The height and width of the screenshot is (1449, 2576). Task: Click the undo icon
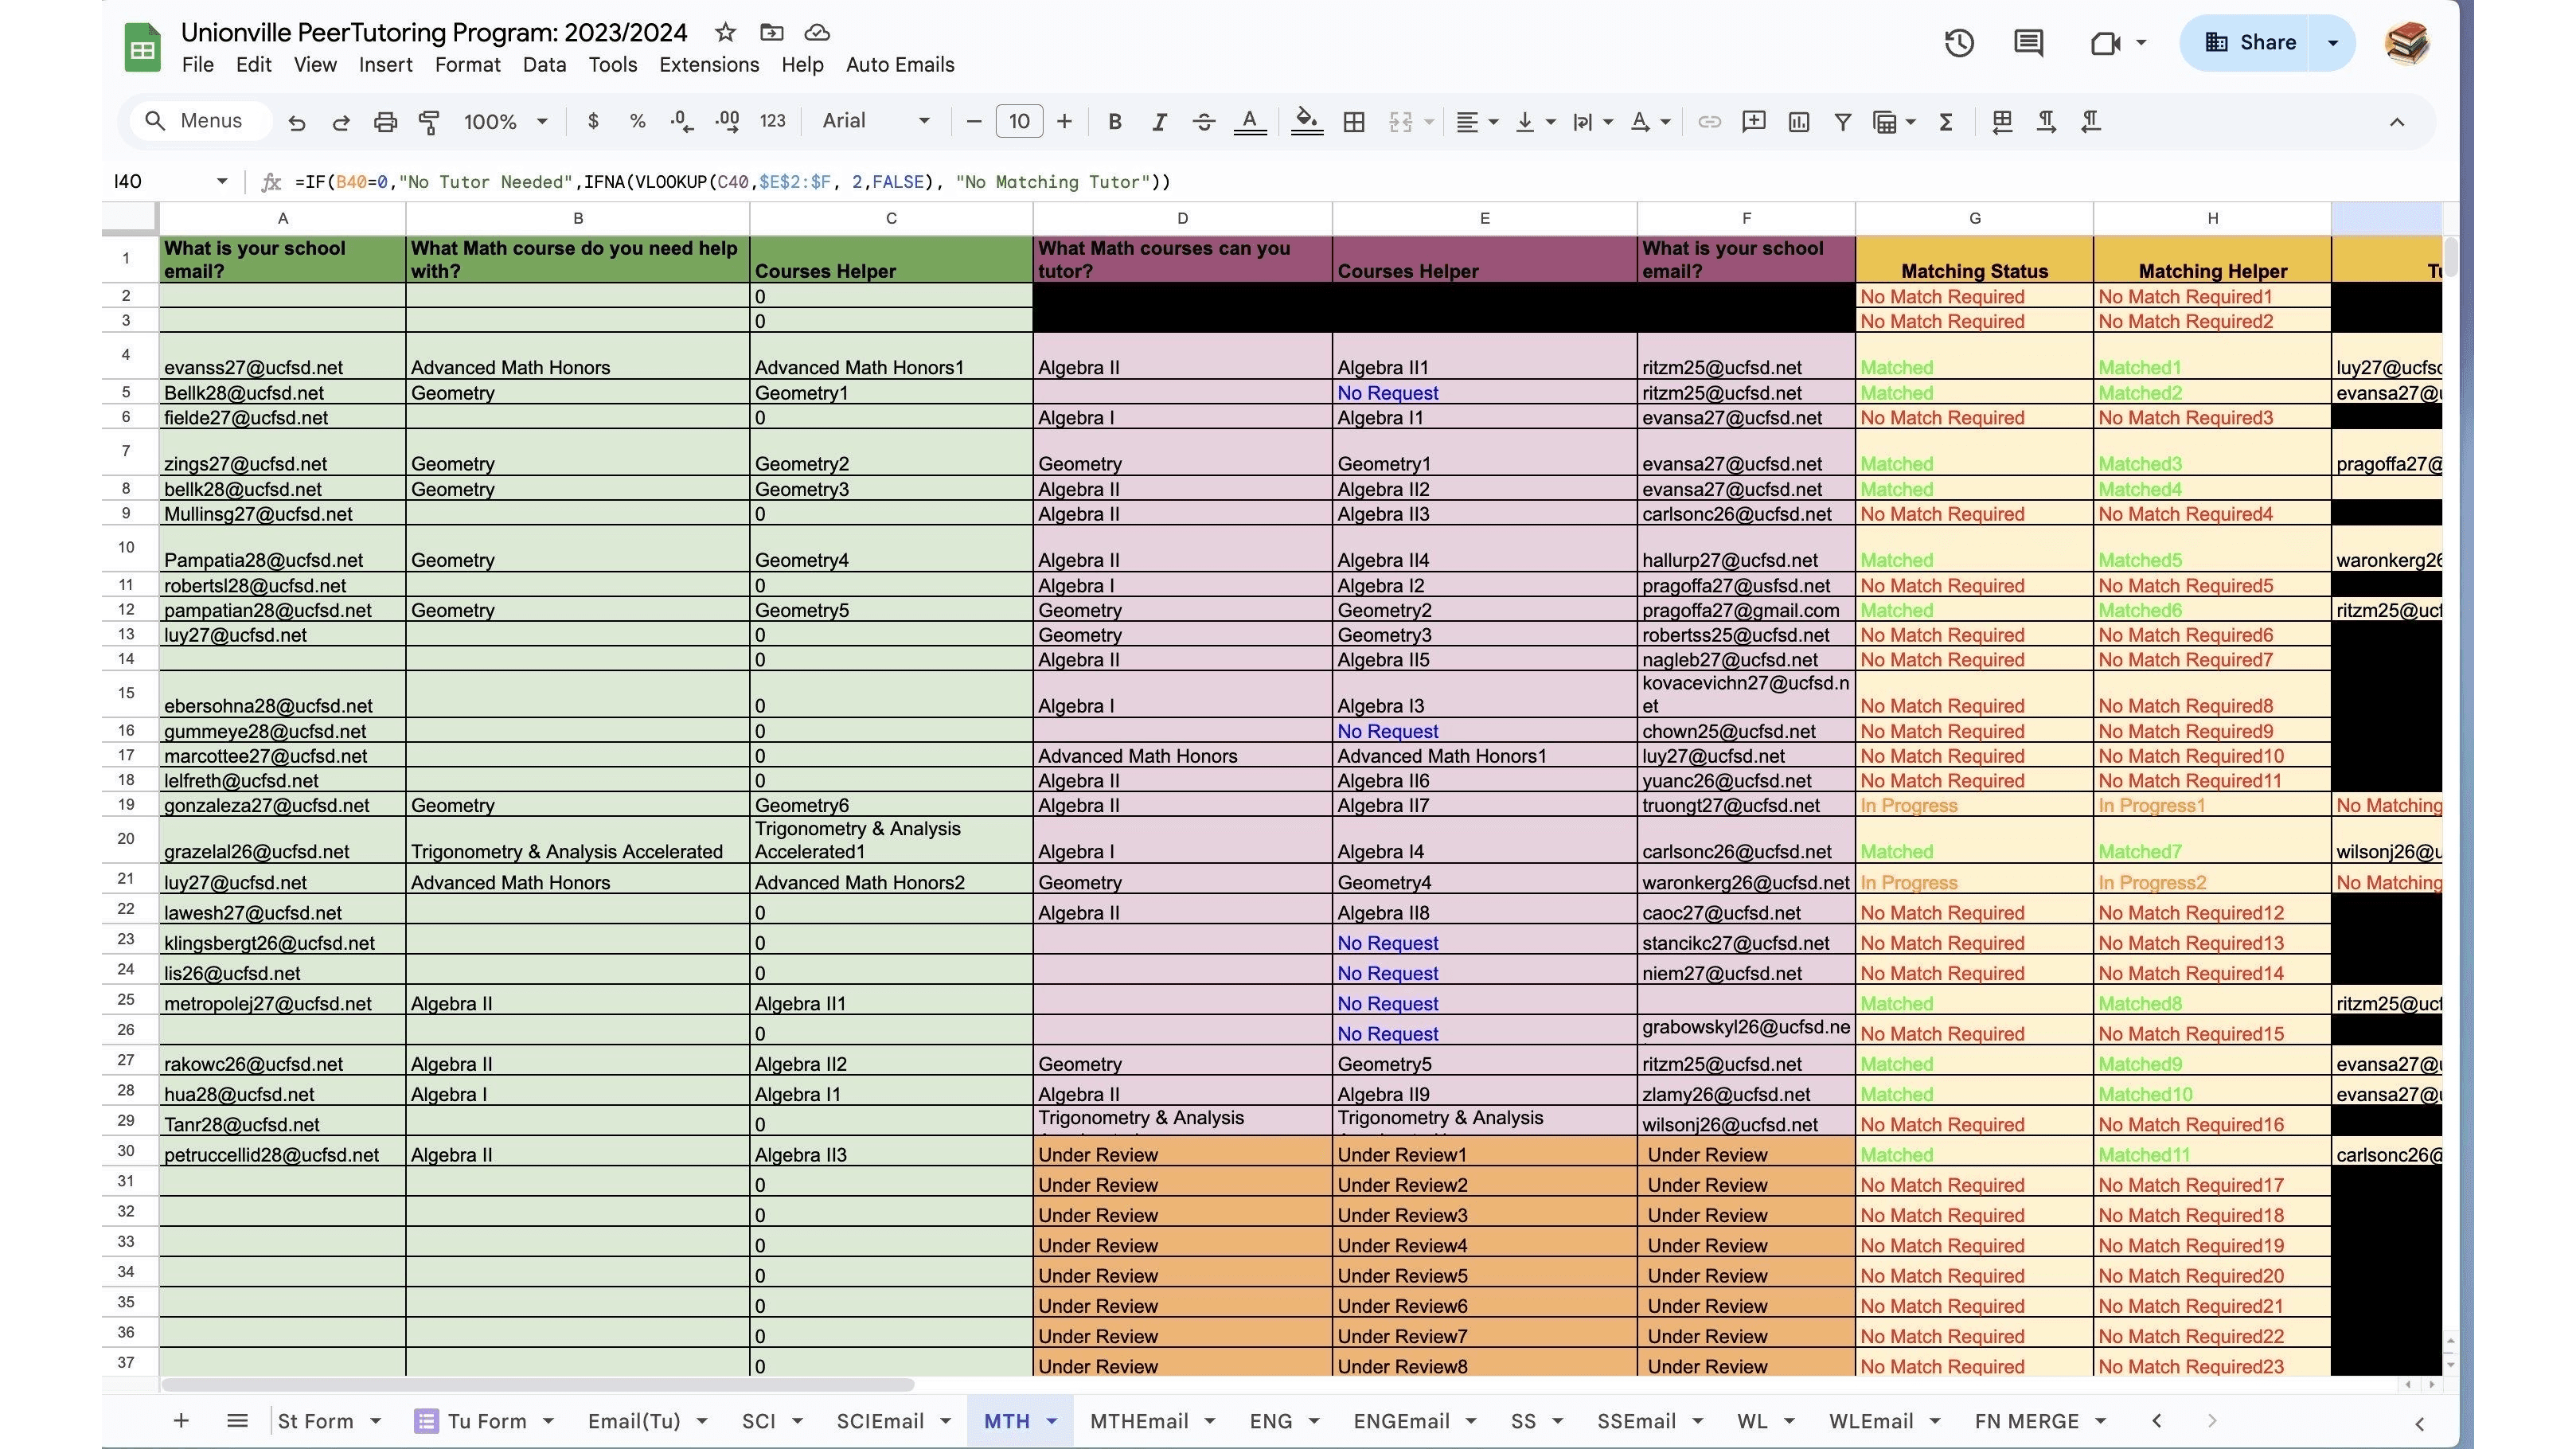296,122
